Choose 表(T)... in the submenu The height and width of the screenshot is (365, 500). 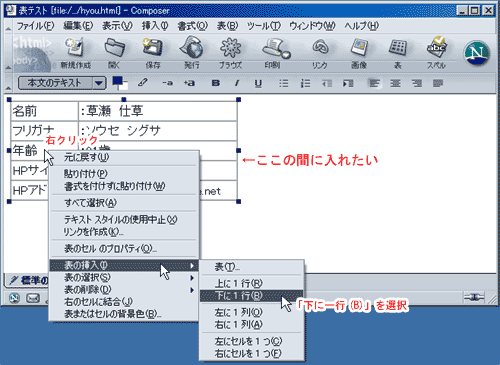pyautogui.click(x=252, y=267)
